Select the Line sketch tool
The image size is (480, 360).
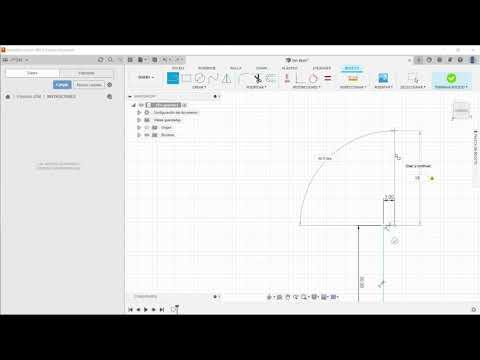coord(173,78)
